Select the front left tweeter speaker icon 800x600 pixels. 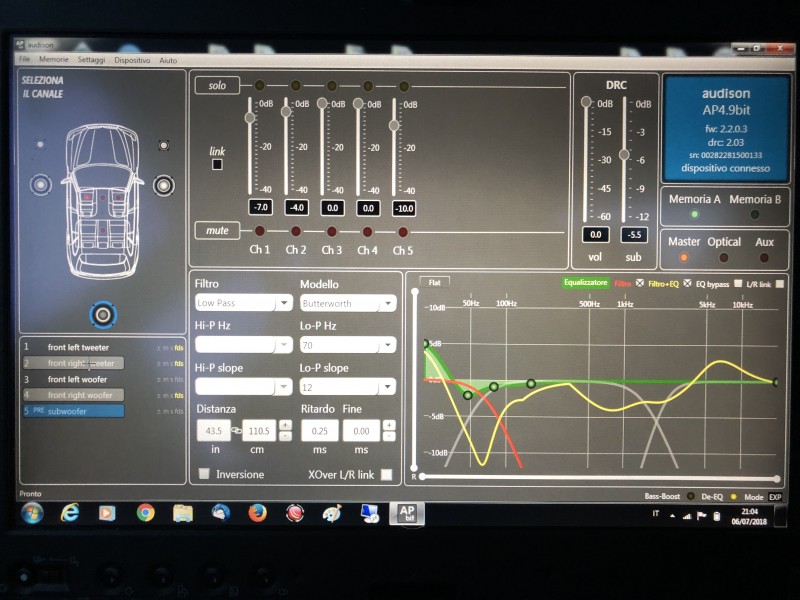pyautogui.click(x=40, y=144)
